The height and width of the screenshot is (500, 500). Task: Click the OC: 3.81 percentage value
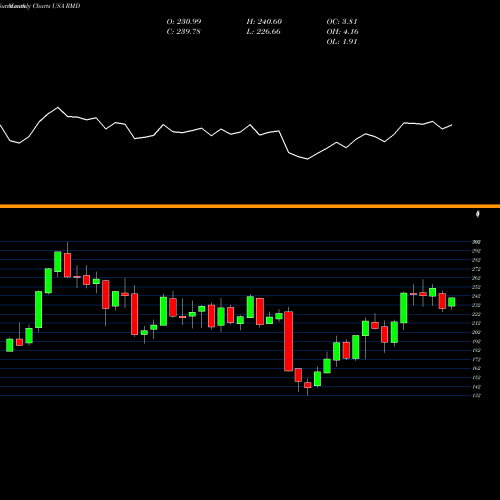click(x=342, y=22)
